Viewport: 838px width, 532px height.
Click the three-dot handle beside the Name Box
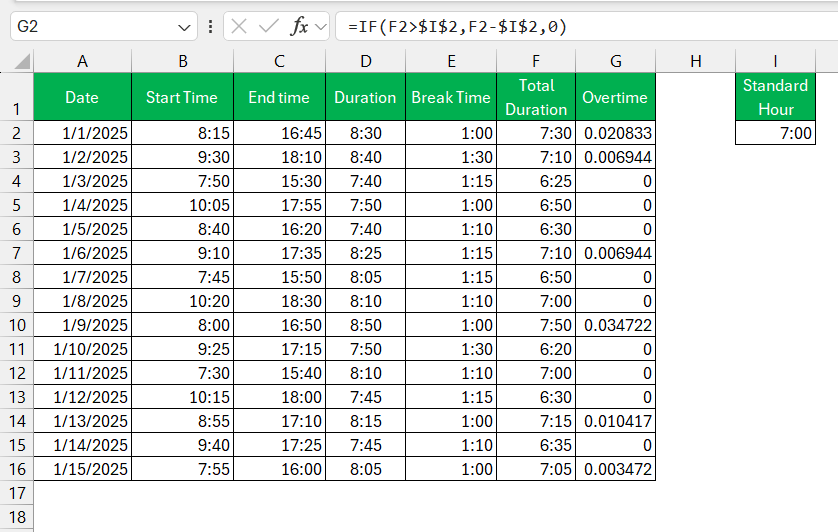211,26
